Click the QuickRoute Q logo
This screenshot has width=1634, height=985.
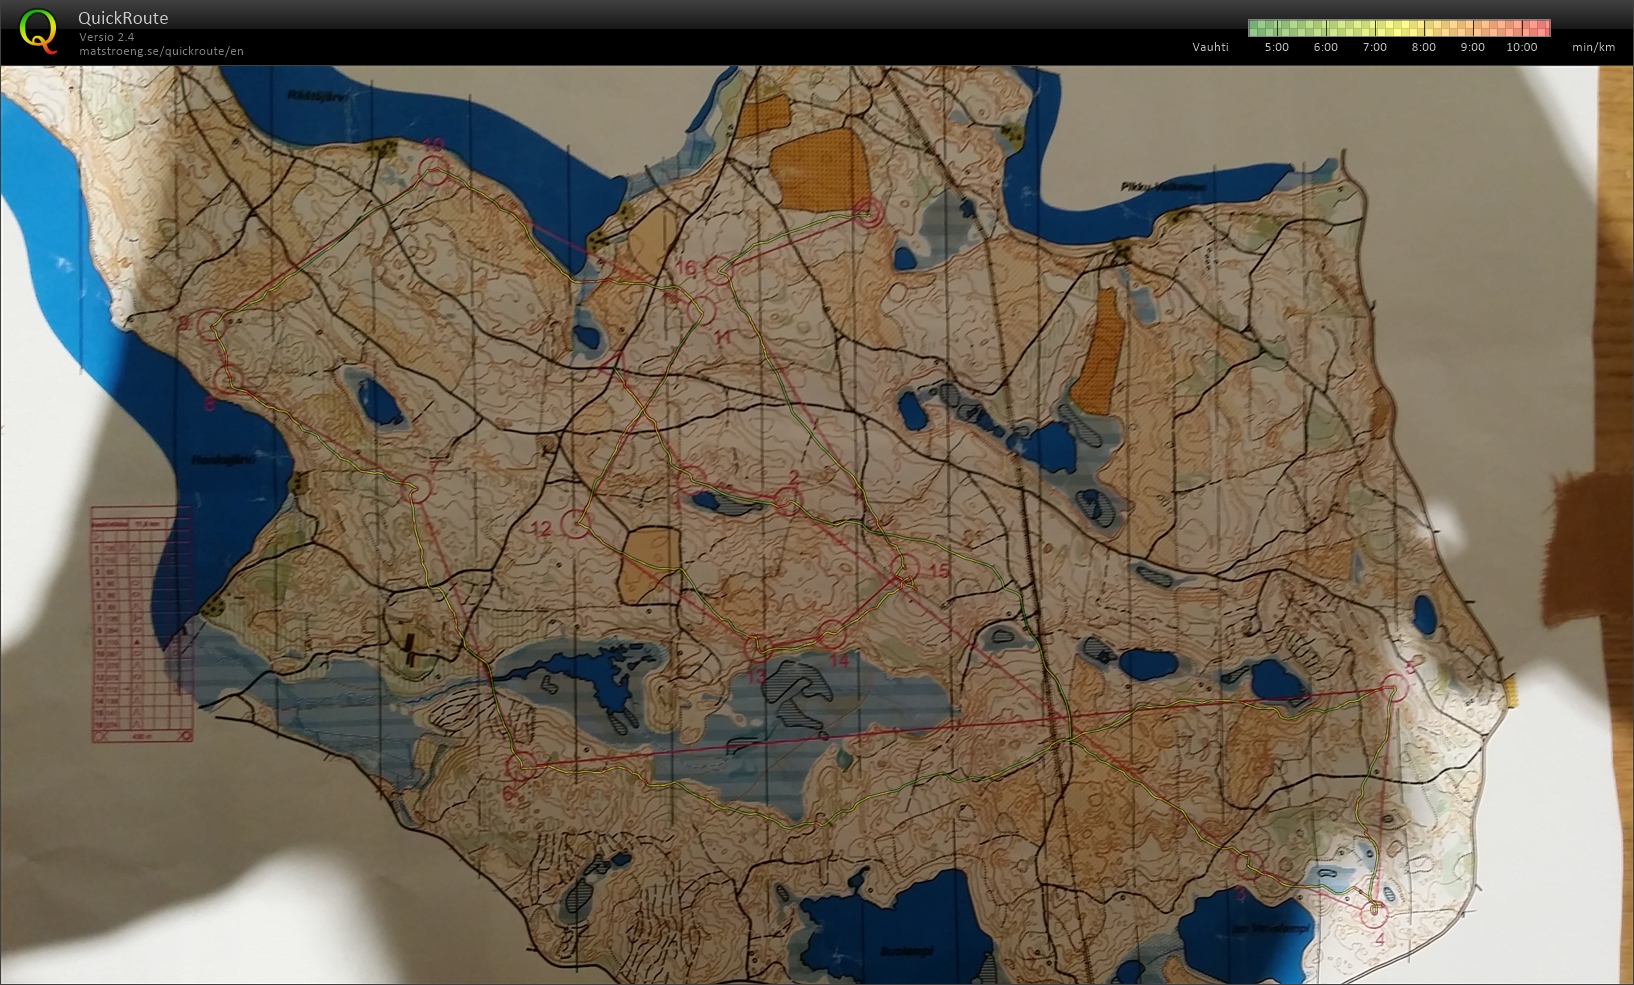39,30
